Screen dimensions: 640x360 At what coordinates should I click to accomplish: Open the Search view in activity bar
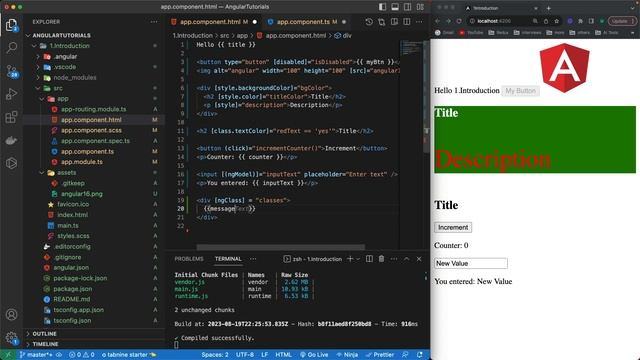point(11,48)
